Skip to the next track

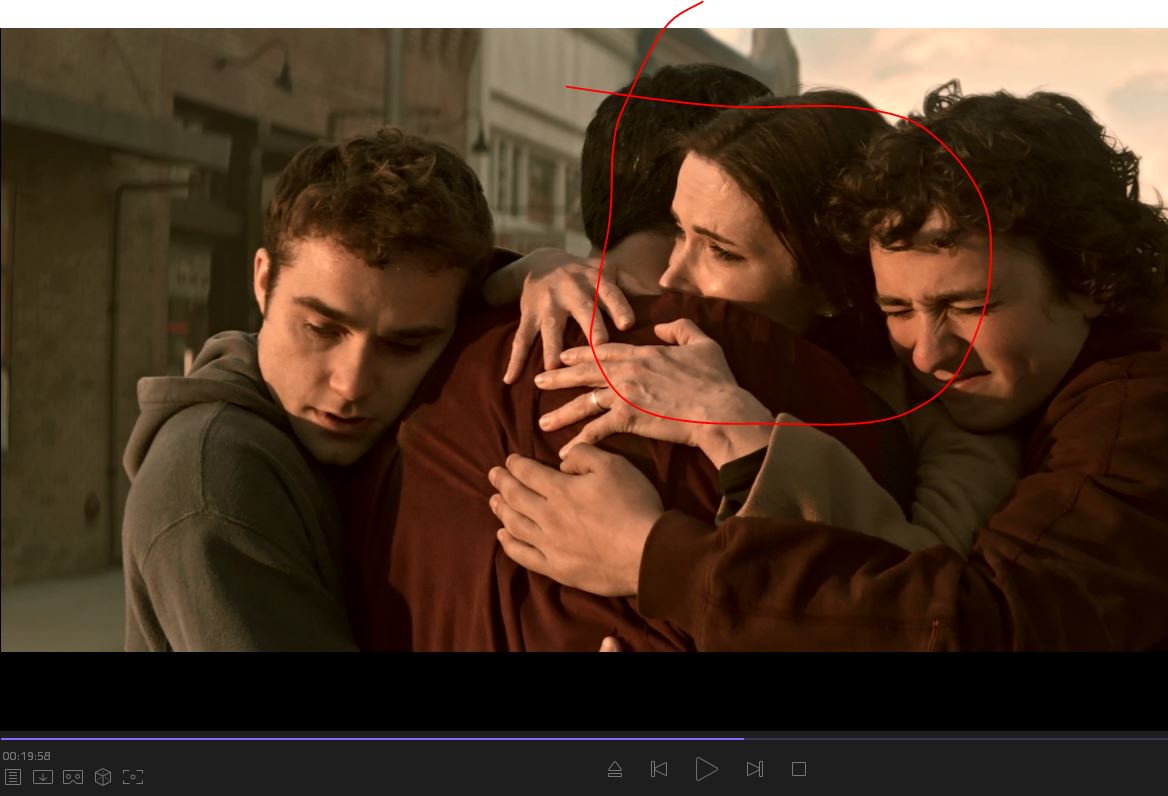click(x=755, y=769)
